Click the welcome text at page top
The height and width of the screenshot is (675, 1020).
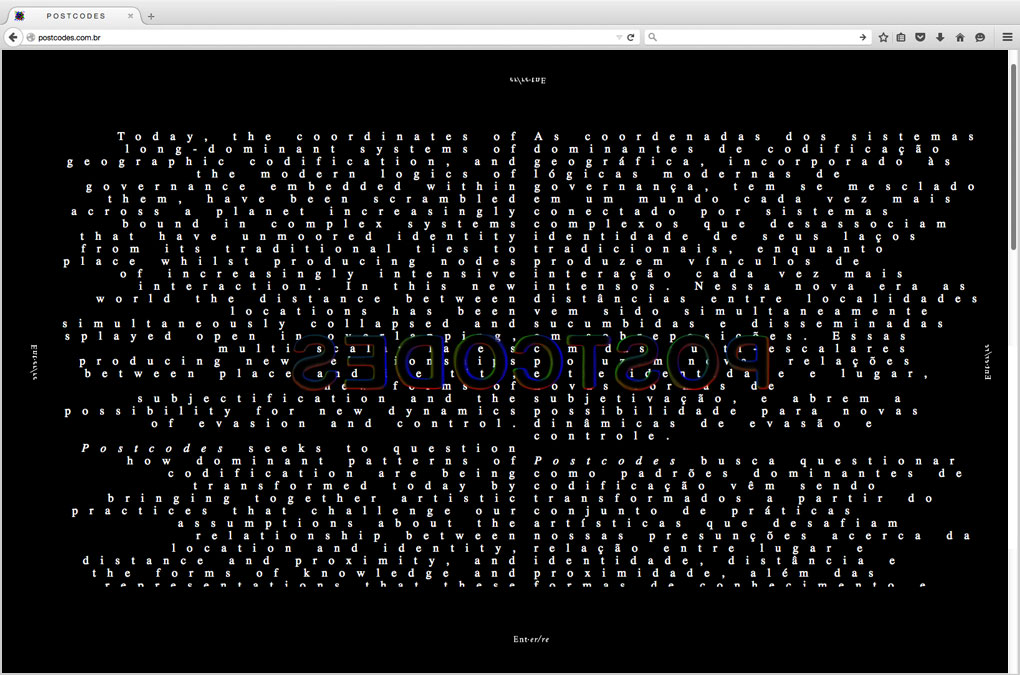point(528,77)
